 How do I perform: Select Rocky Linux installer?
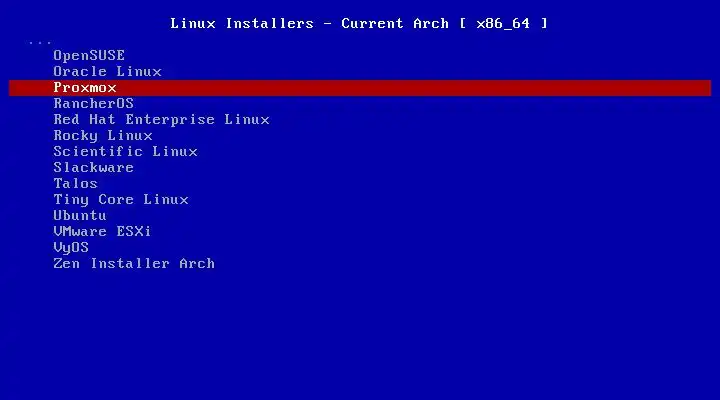(103, 136)
